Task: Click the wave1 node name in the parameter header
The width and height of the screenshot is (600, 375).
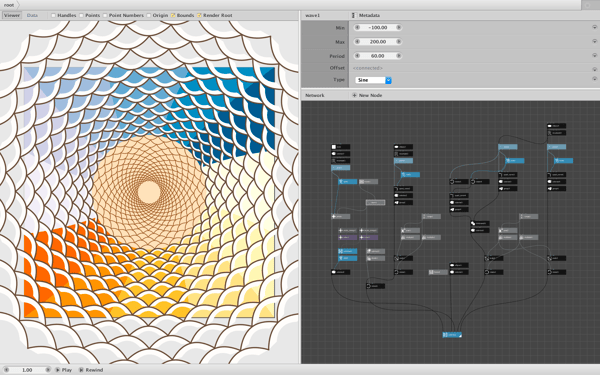Action: tap(313, 15)
